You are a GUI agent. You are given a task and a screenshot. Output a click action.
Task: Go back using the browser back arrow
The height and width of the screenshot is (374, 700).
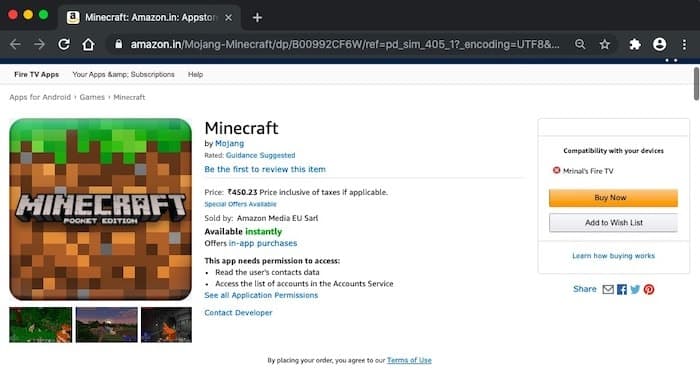[x=15, y=44]
